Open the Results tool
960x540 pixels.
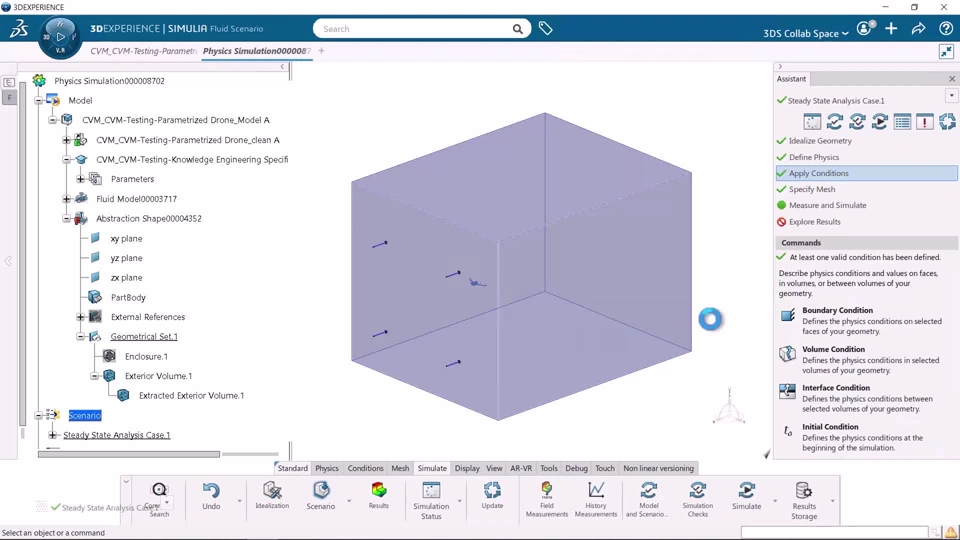coord(379,490)
